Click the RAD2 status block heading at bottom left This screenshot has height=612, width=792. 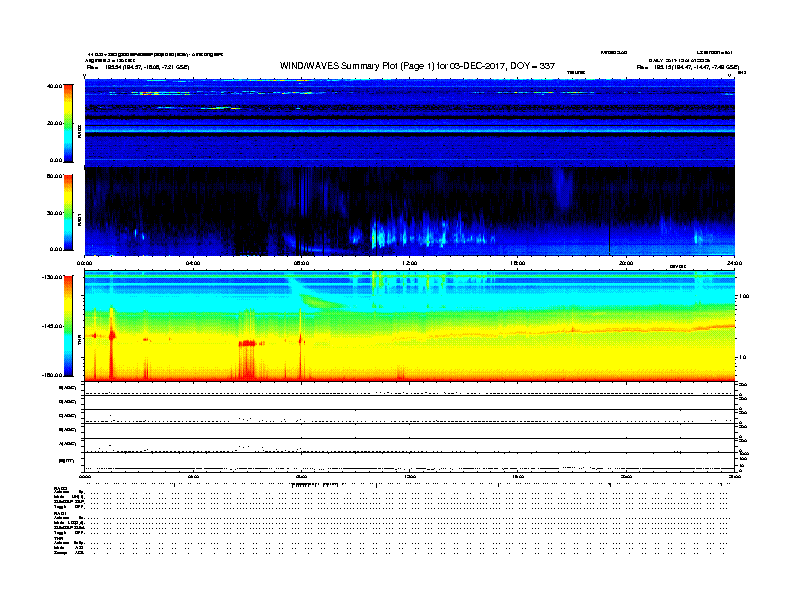(61, 489)
